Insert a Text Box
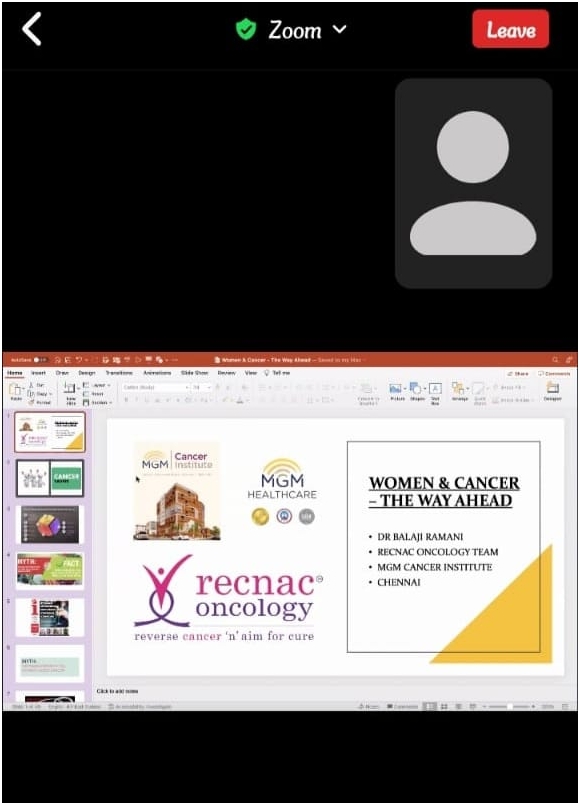This screenshot has width=580, height=805. [x=435, y=393]
